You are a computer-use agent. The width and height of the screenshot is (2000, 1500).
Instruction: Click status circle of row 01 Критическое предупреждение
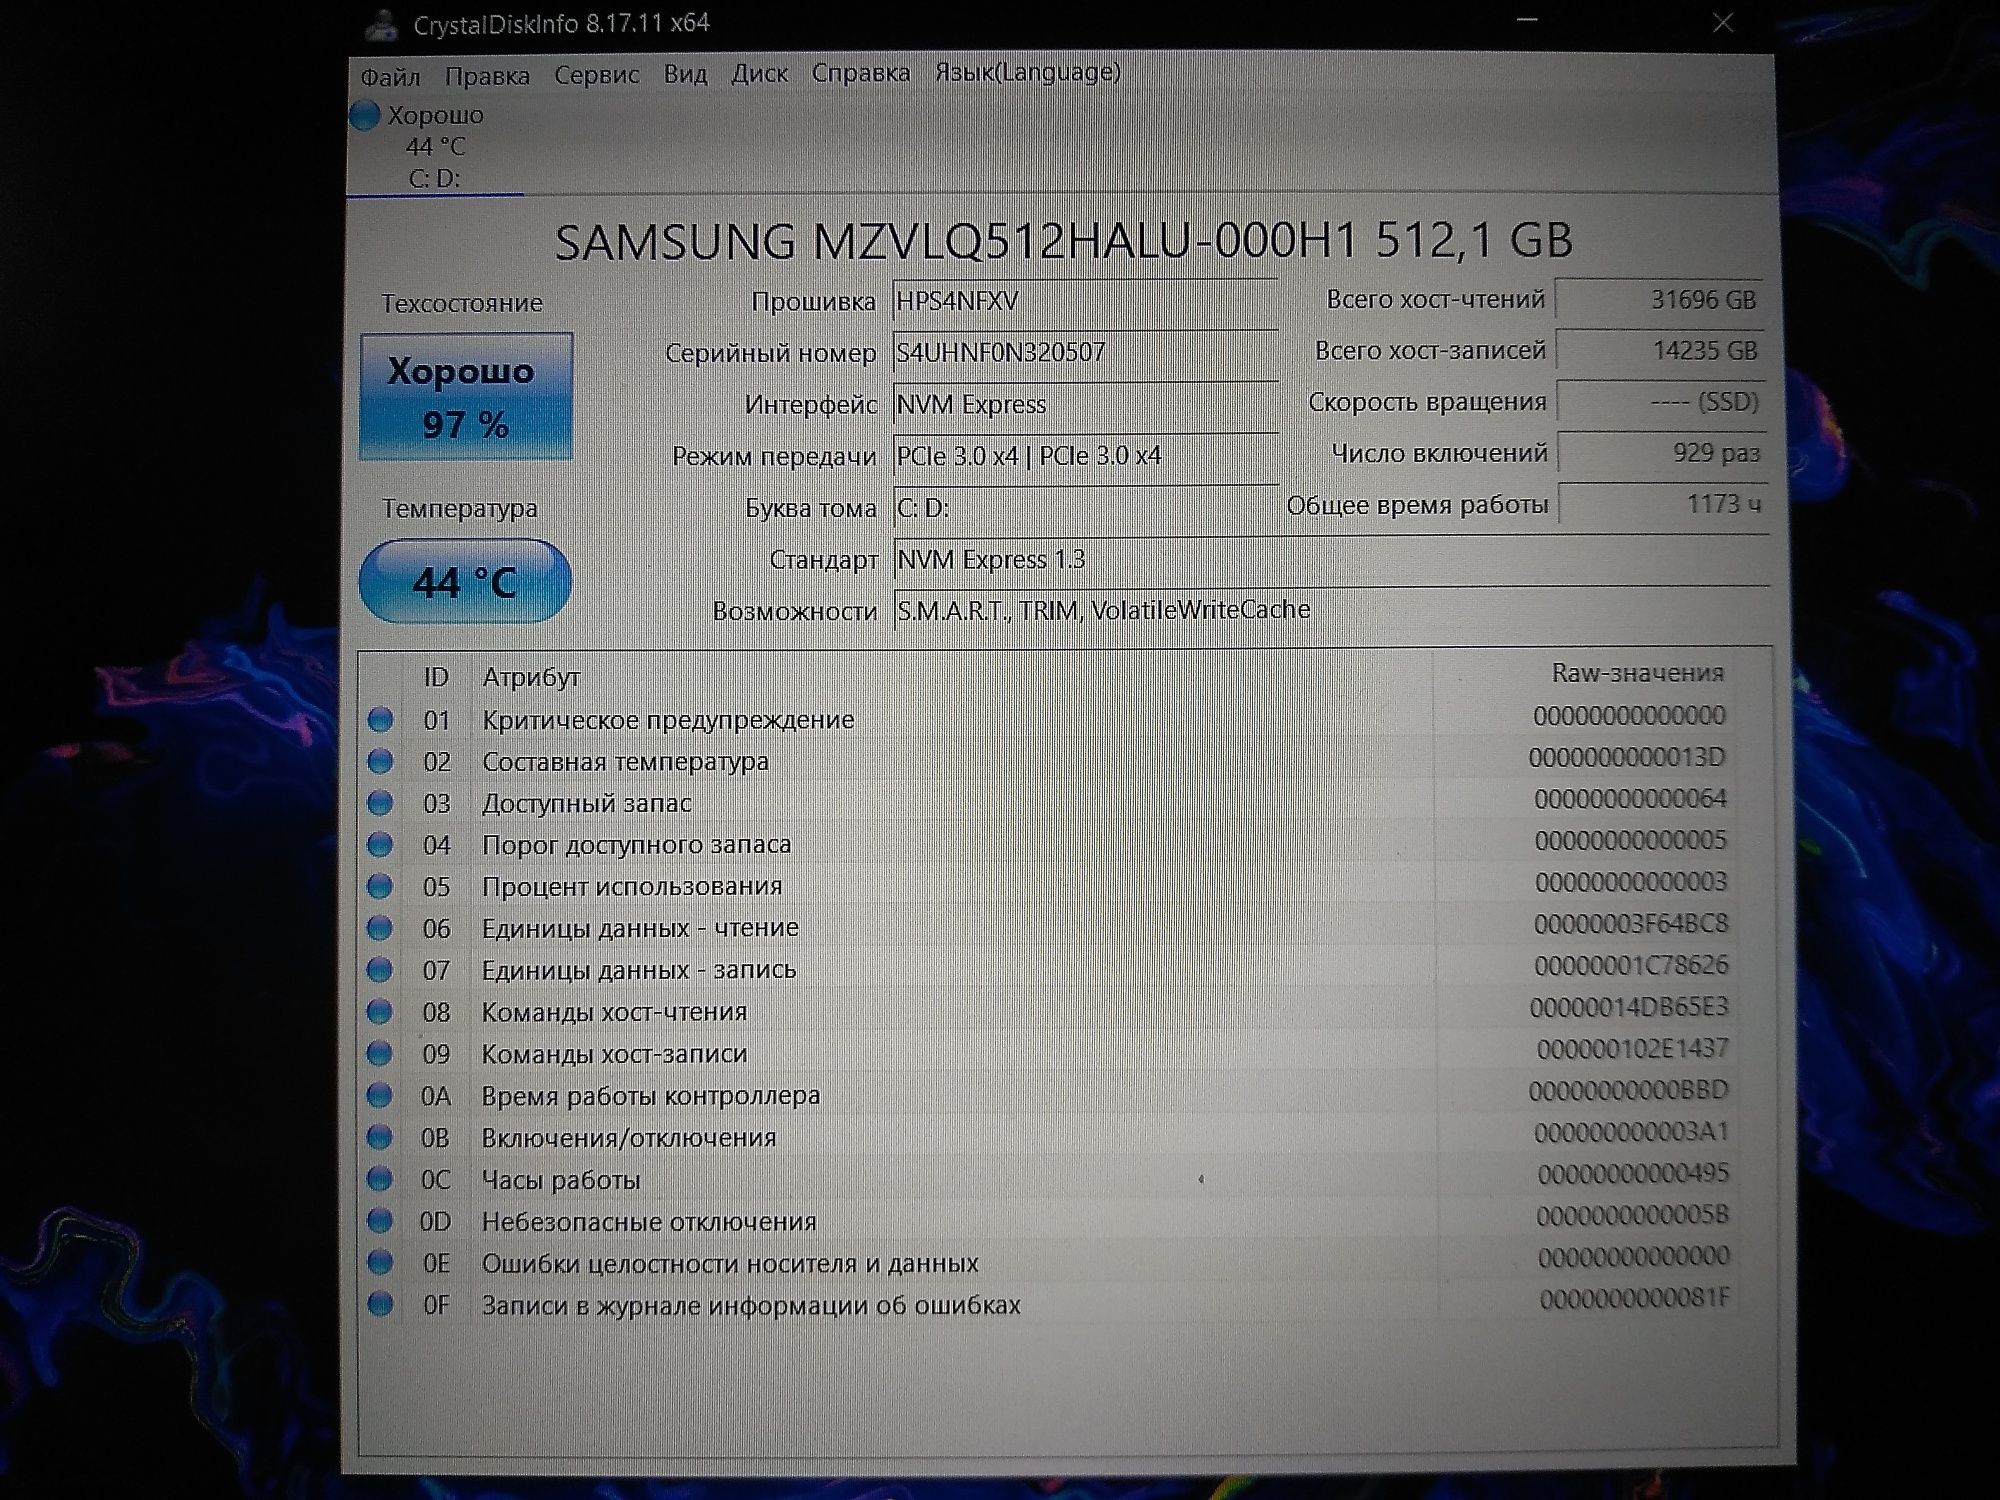click(x=380, y=720)
